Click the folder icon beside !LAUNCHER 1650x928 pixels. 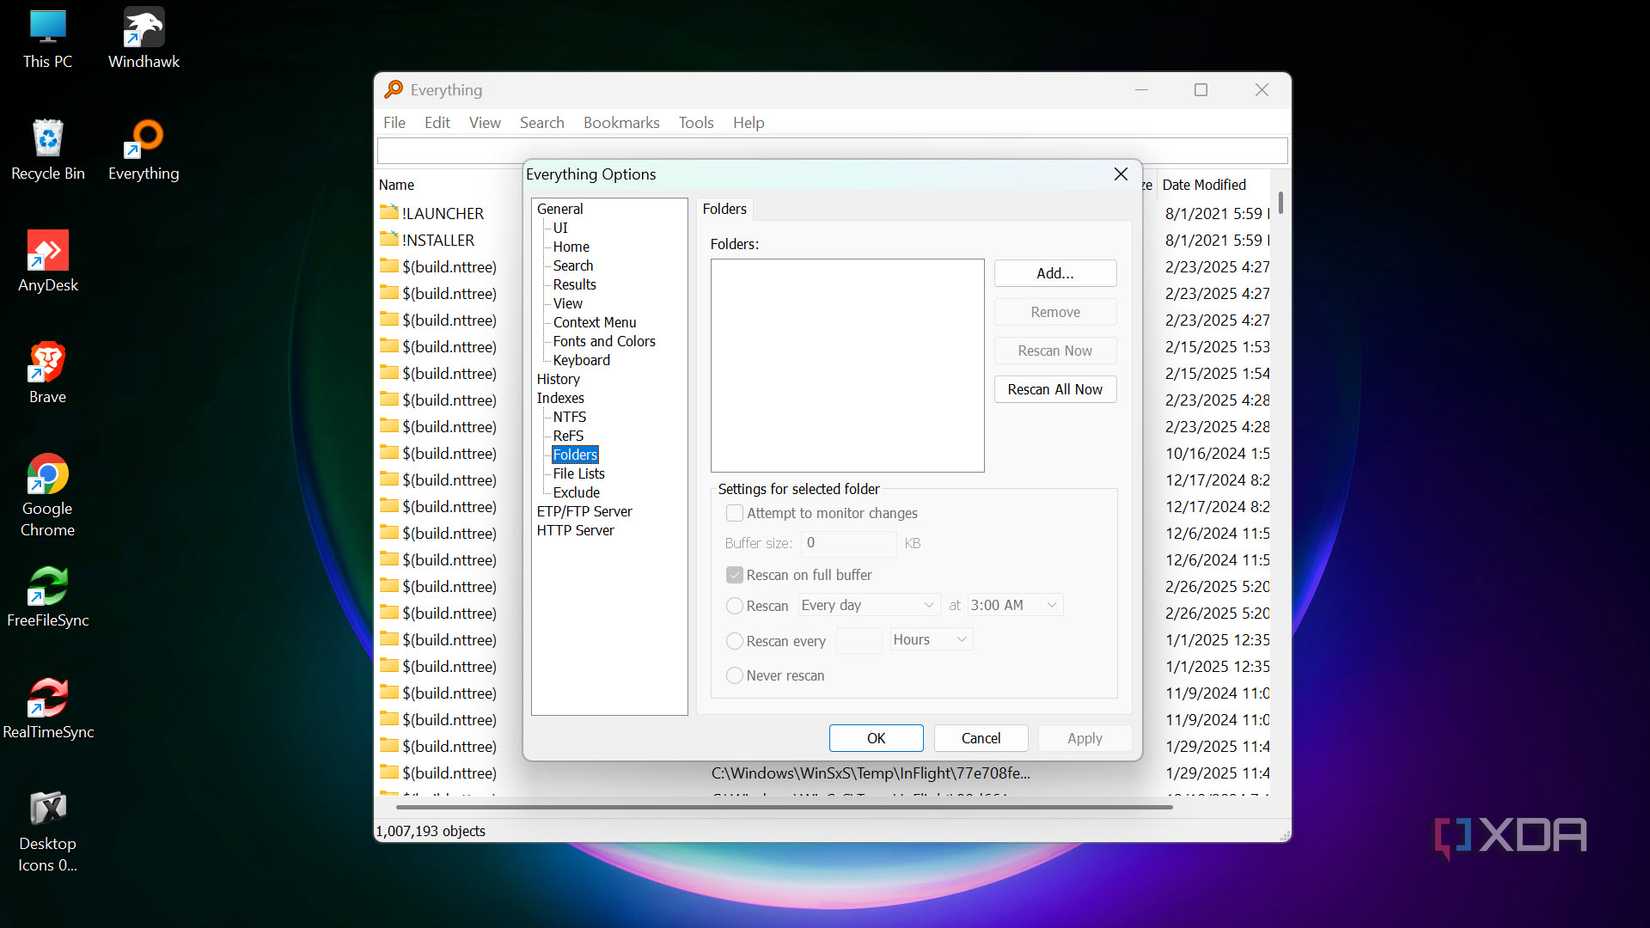click(390, 213)
